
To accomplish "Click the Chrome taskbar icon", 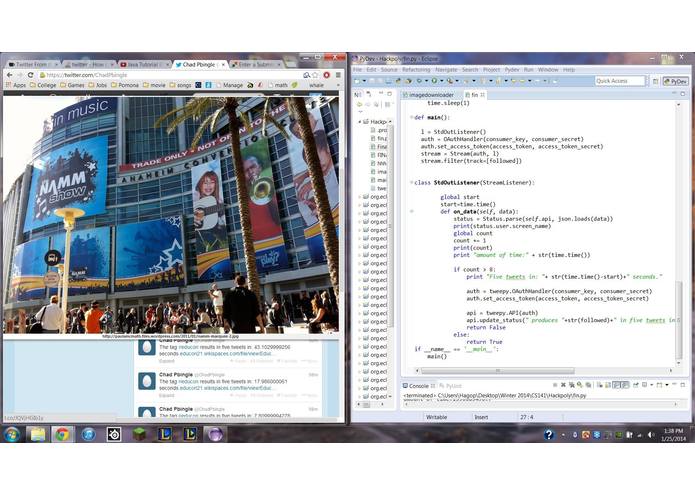I will pos(62,434).
